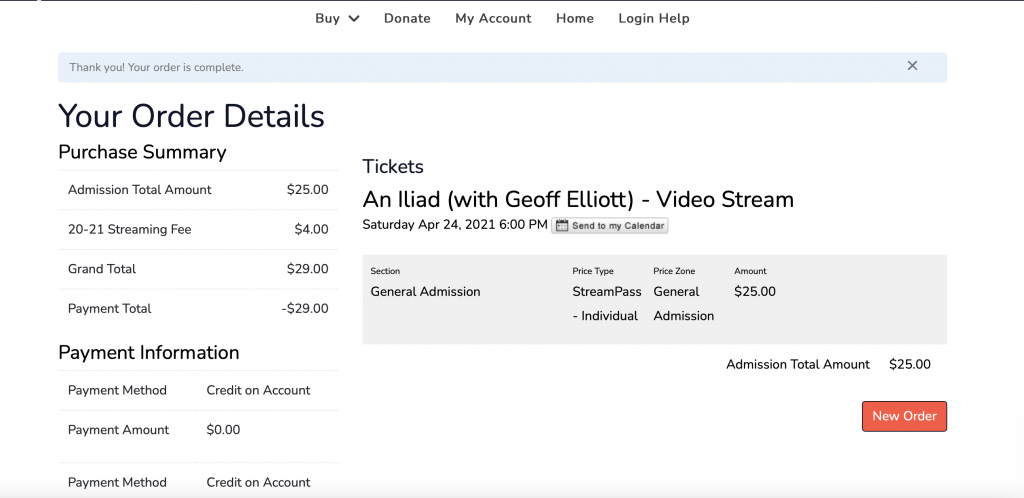Open My Account in the navigation
Screen dimensions: 1024x498
pyautogui.click(x=493, y=18)
